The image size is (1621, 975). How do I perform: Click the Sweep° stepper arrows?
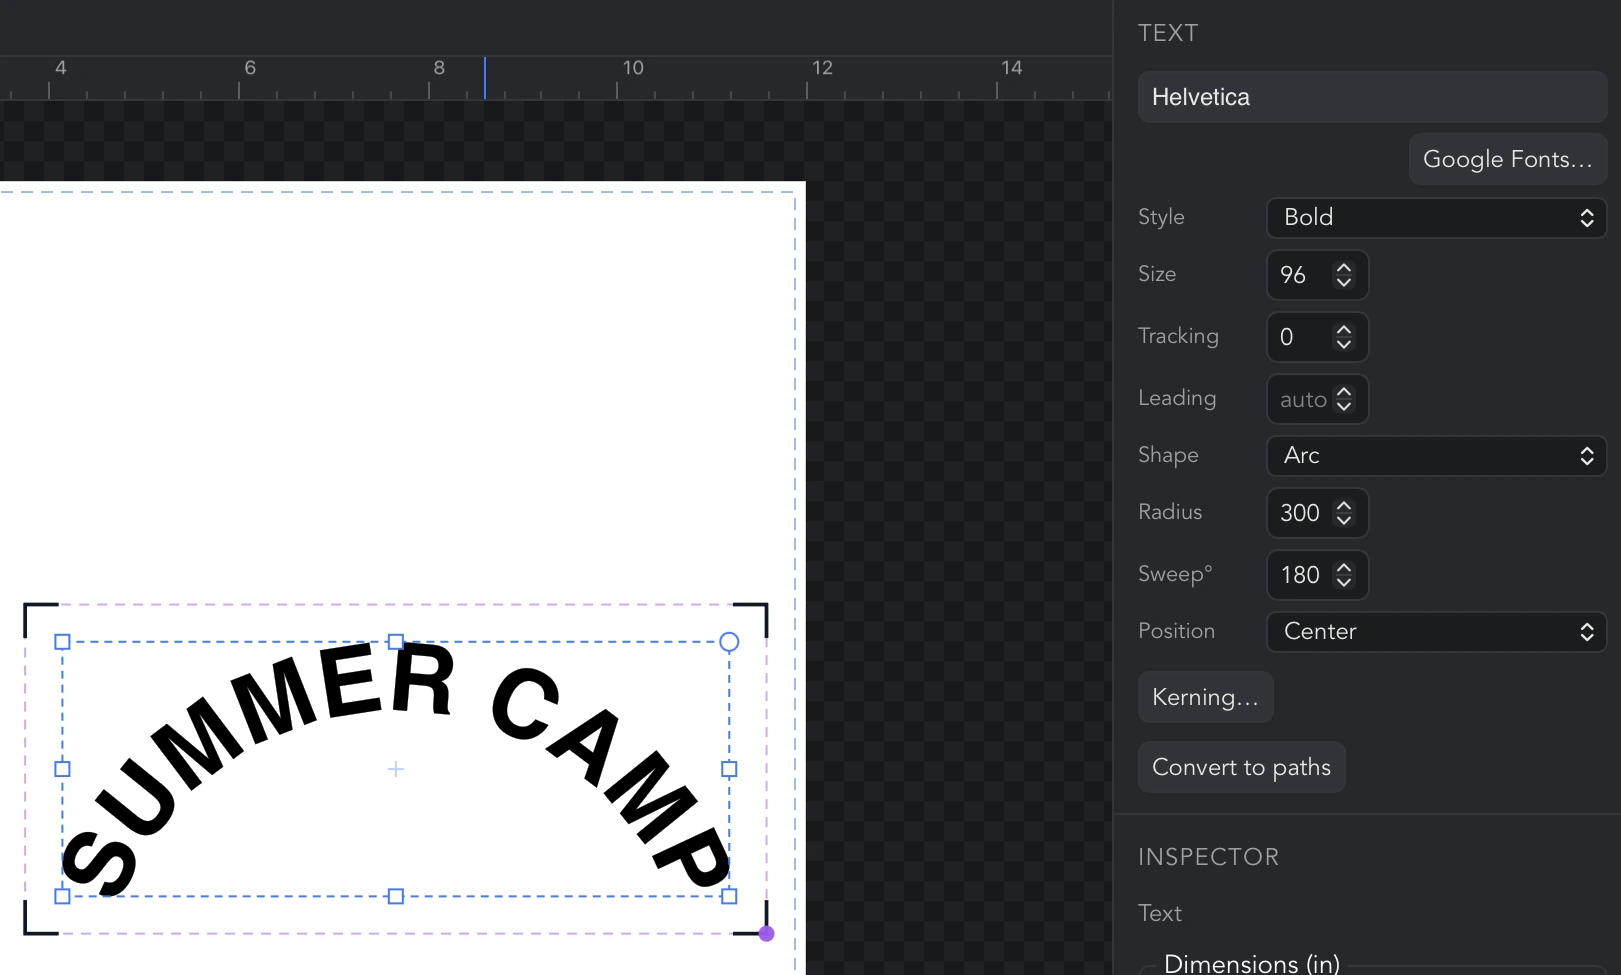(x=1344, y=575)
